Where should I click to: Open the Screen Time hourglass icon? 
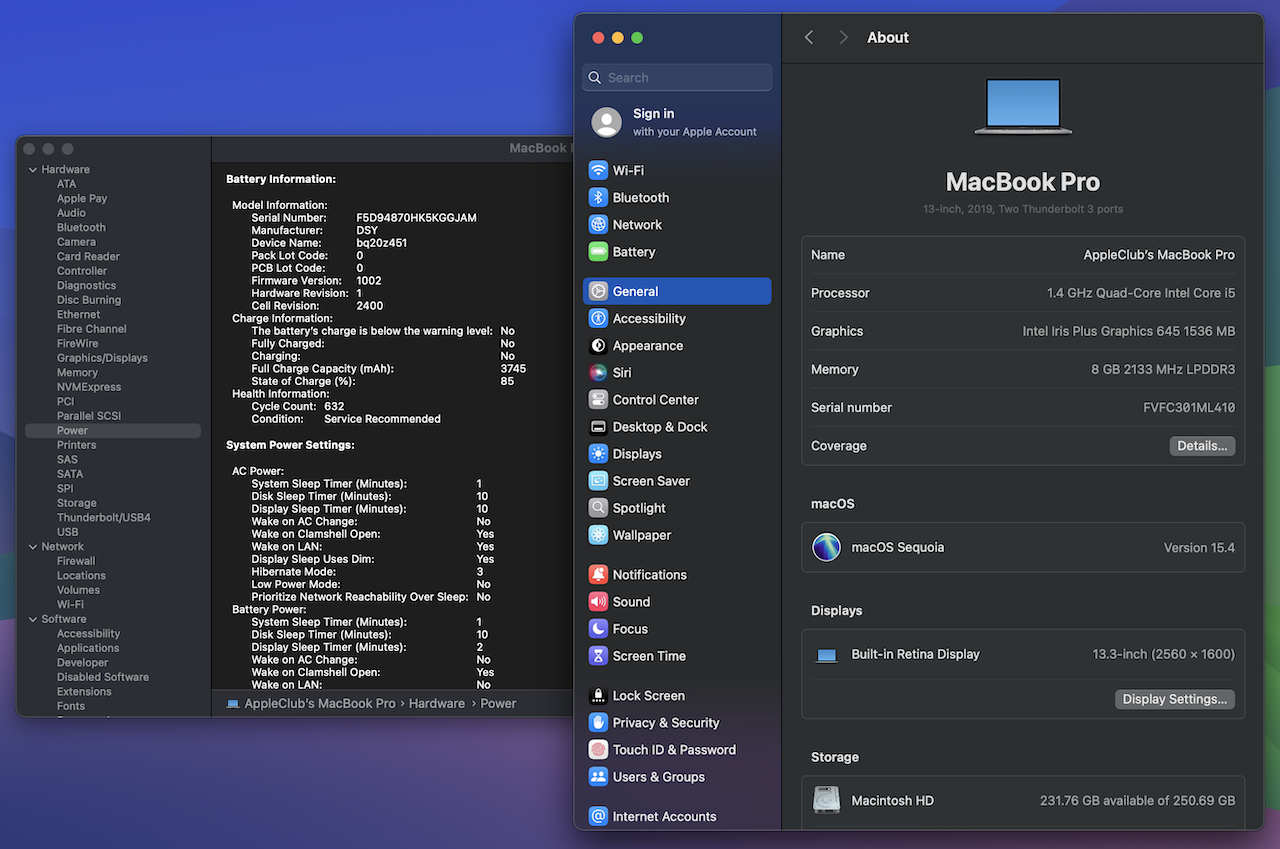598,655
